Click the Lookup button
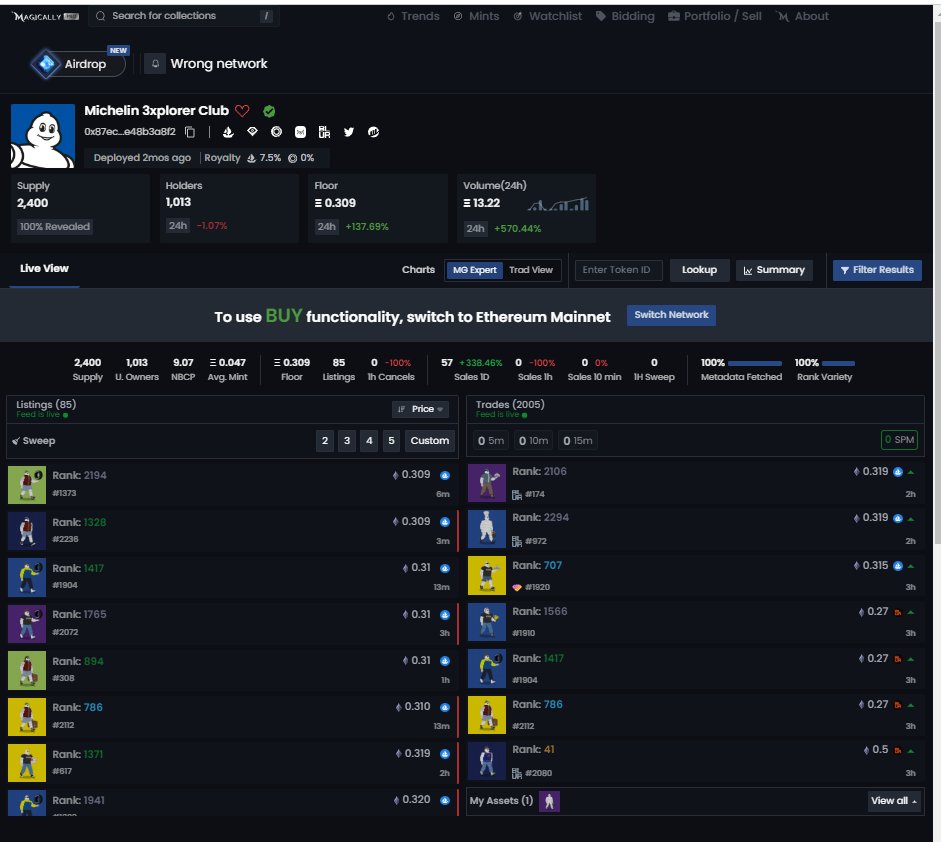The height and width of the screenshot is (842, 941). click(x=699, y=270)
